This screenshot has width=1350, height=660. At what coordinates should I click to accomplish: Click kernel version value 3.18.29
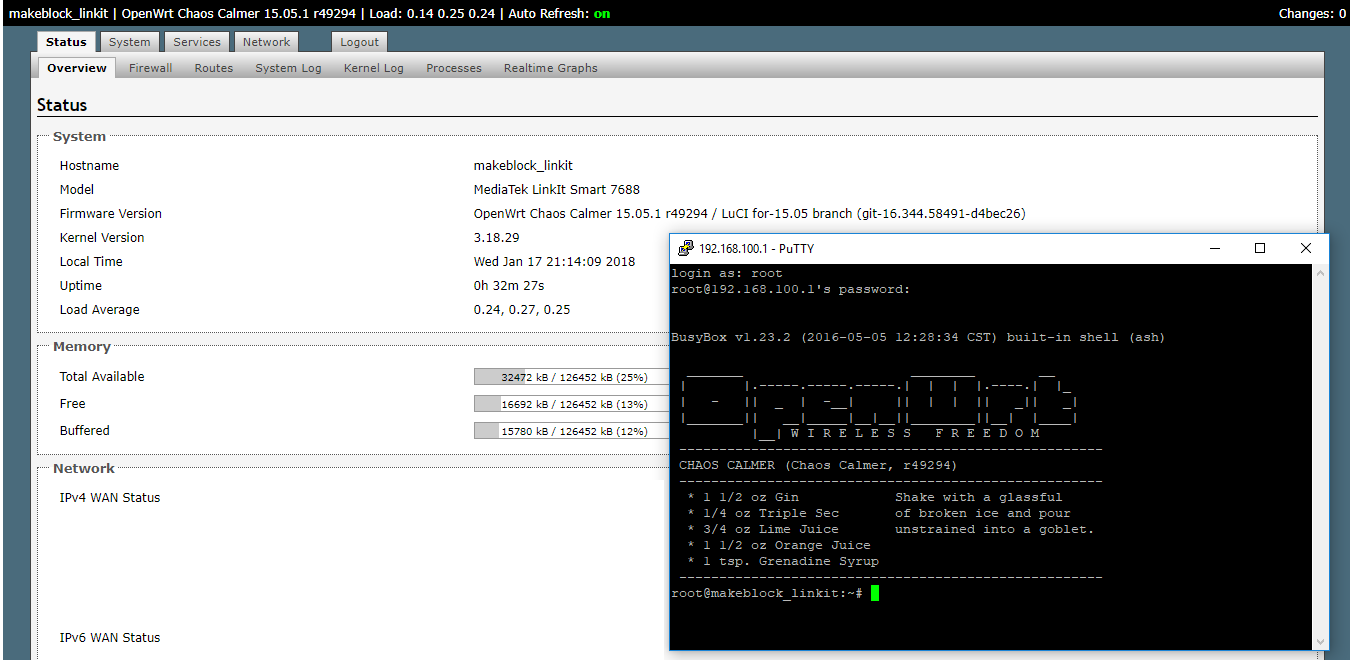[497, 238]
